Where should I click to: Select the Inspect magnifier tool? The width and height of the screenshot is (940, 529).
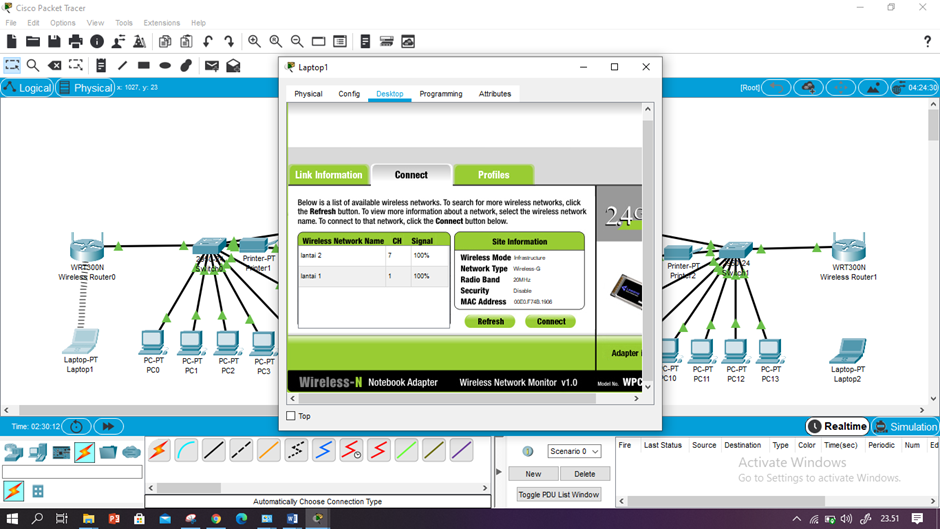point(33,65)
